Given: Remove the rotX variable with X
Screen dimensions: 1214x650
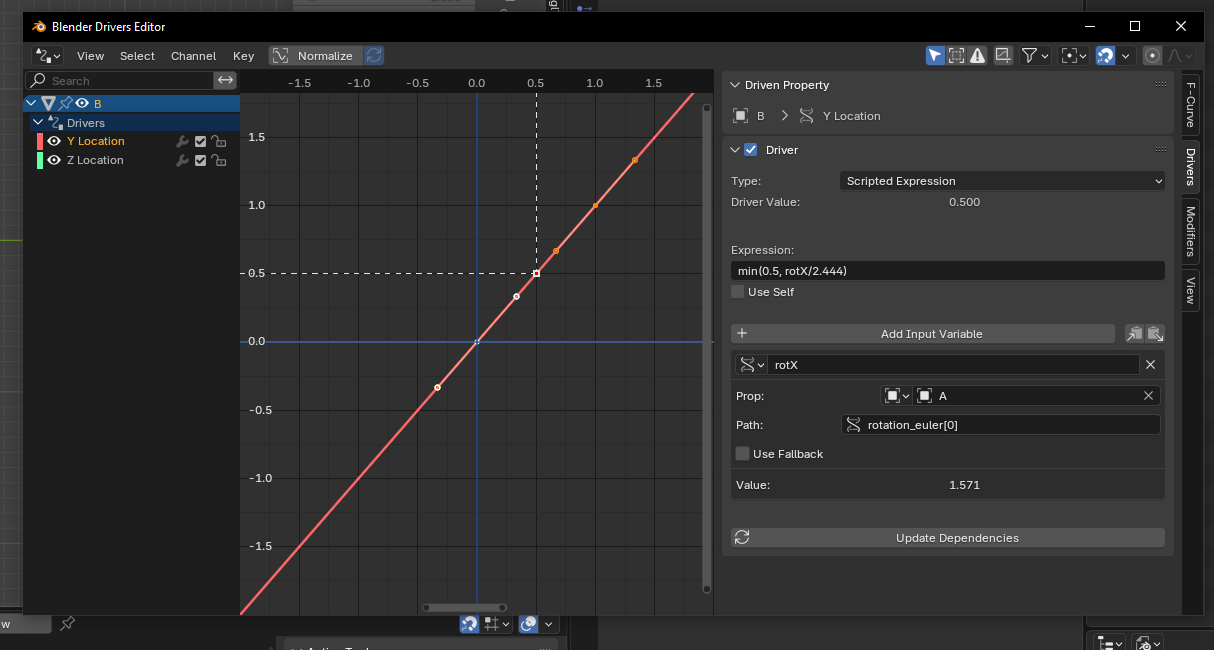Looking at the screenshot, I should point(1150,365).
